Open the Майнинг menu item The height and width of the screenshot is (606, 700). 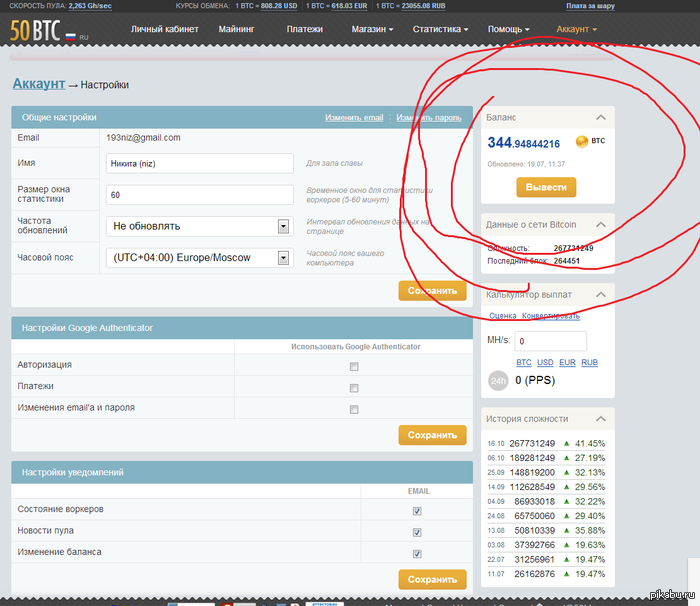[236, 30]
